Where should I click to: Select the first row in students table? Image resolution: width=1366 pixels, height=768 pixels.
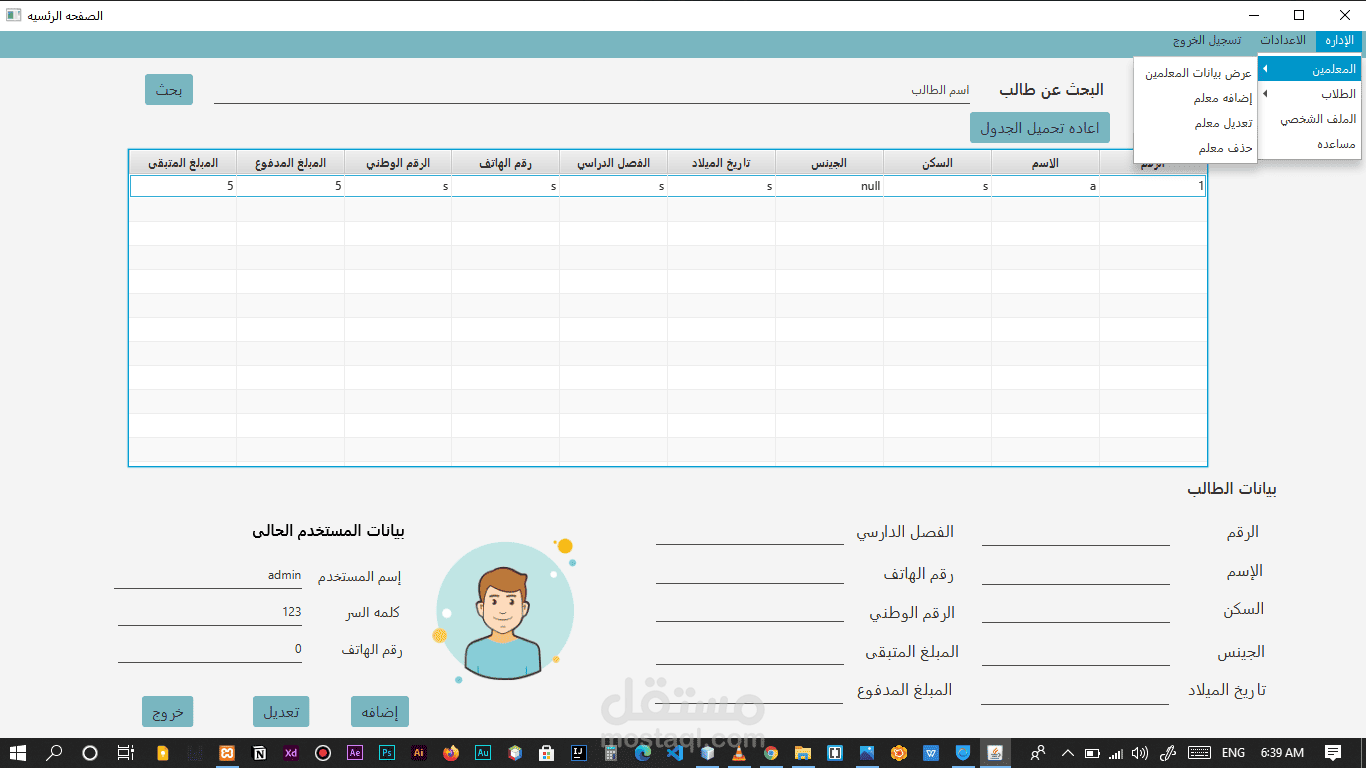click(668, 186)
